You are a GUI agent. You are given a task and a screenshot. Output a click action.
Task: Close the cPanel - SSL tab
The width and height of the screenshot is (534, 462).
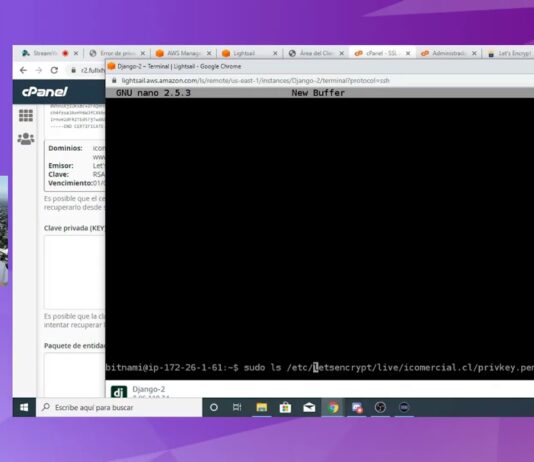click(x=408, y=53)
